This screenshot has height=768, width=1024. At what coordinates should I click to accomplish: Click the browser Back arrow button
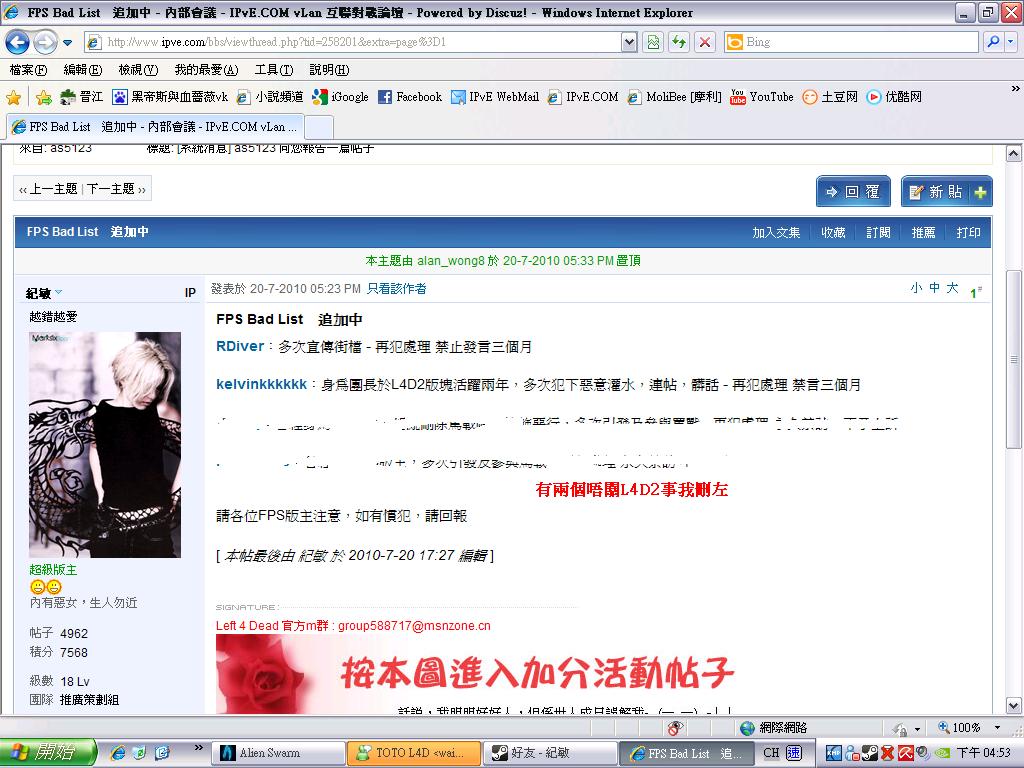(17, 42)
